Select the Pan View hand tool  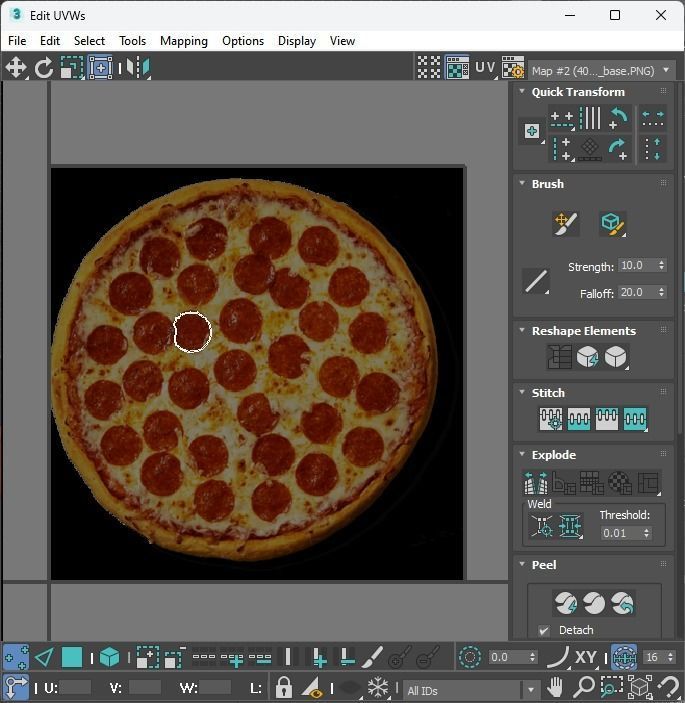pos(555,687)
